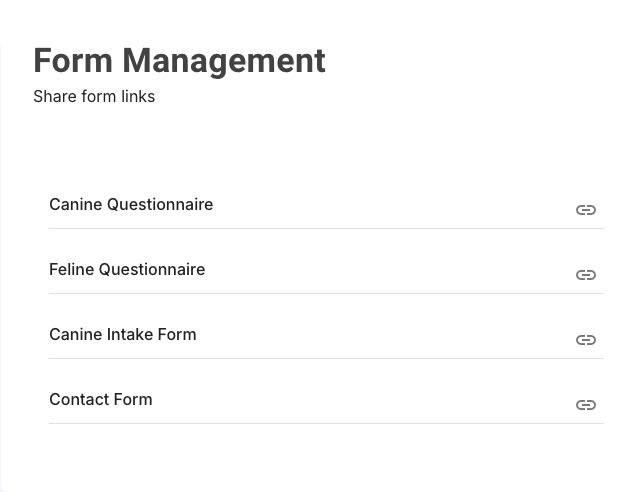The height and width of the screenshot is (492, 640).
Task: Click the Share form links subtitle
Action: (94, 96)
